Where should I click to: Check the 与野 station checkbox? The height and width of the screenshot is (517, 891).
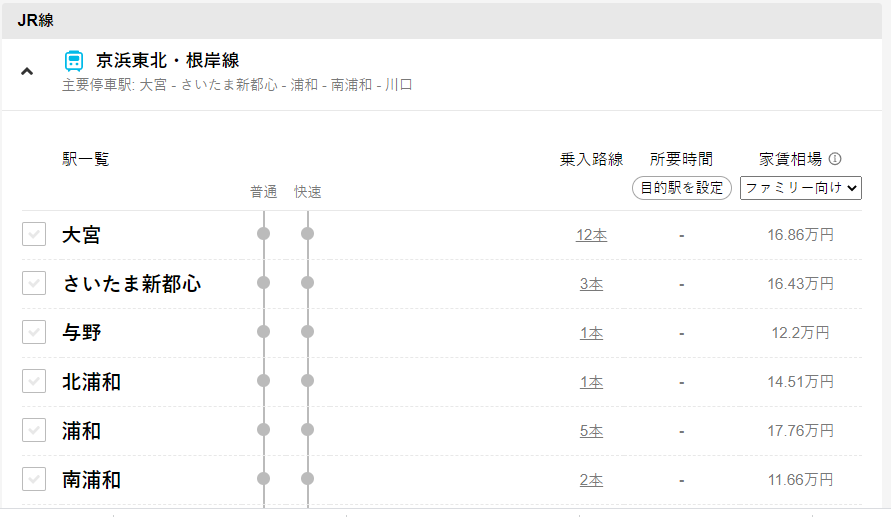coord(34,332)
